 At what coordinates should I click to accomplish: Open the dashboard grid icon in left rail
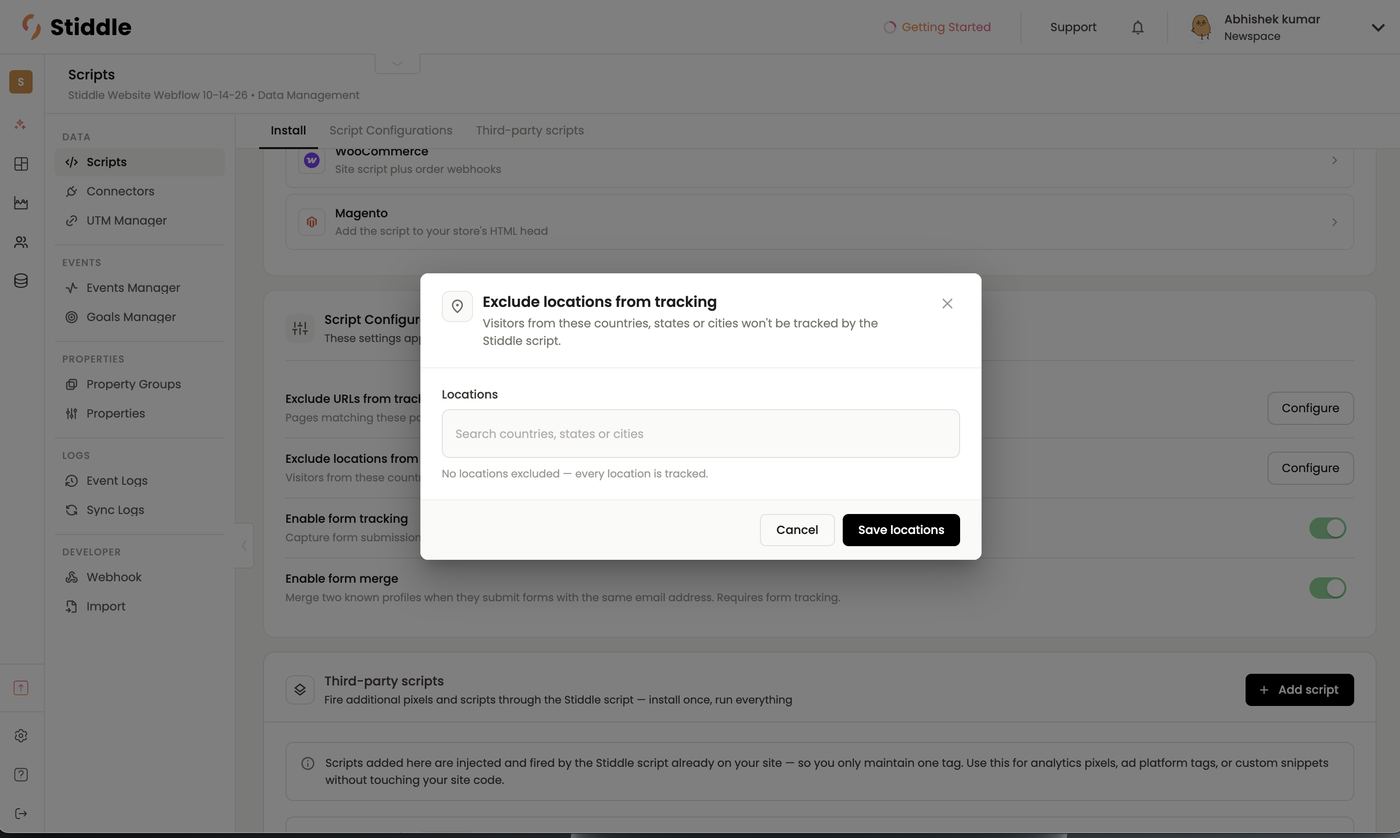click(21, 164)
